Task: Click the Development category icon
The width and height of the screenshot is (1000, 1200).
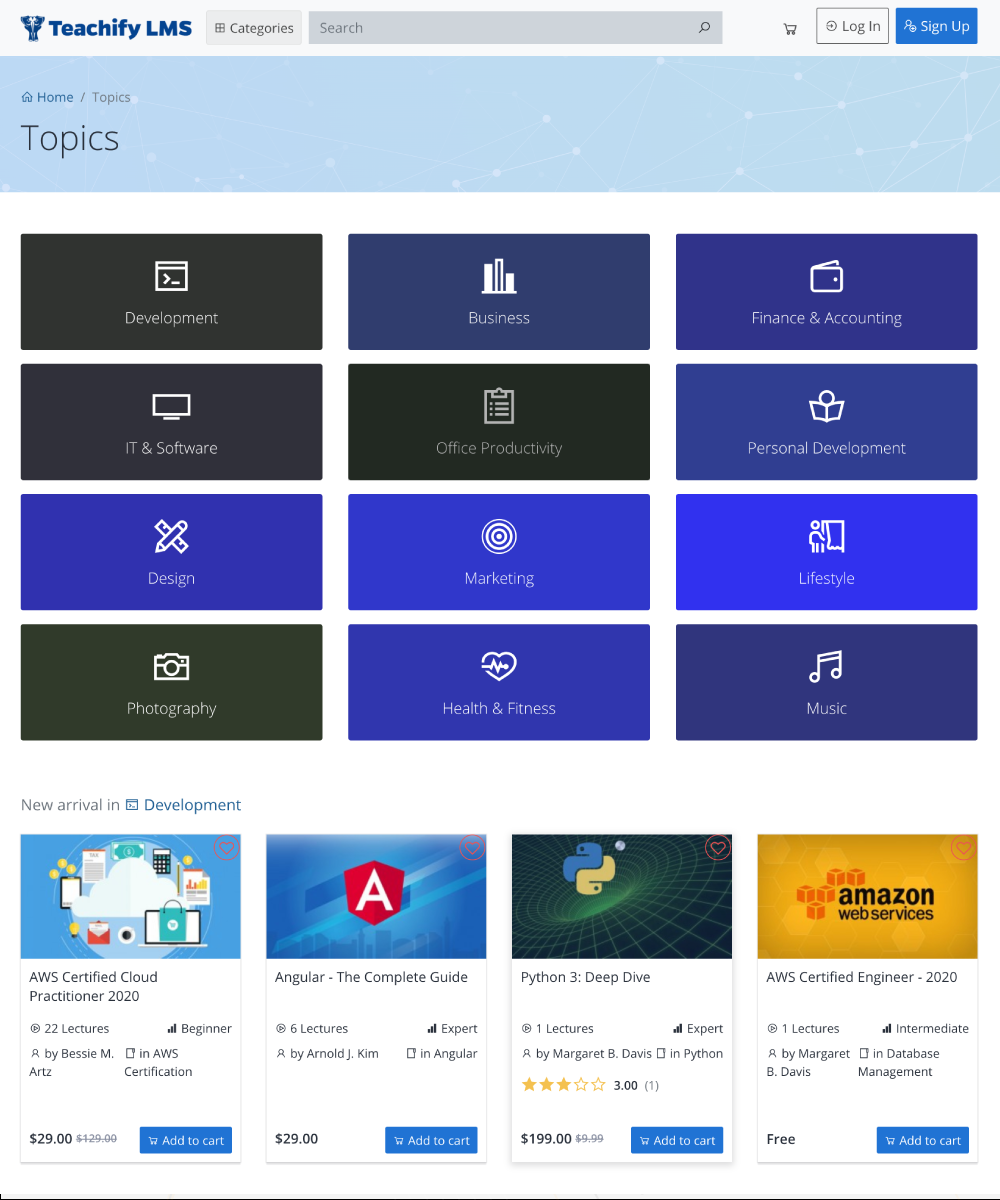Action: pyautogui.click(x=171, y=275)
